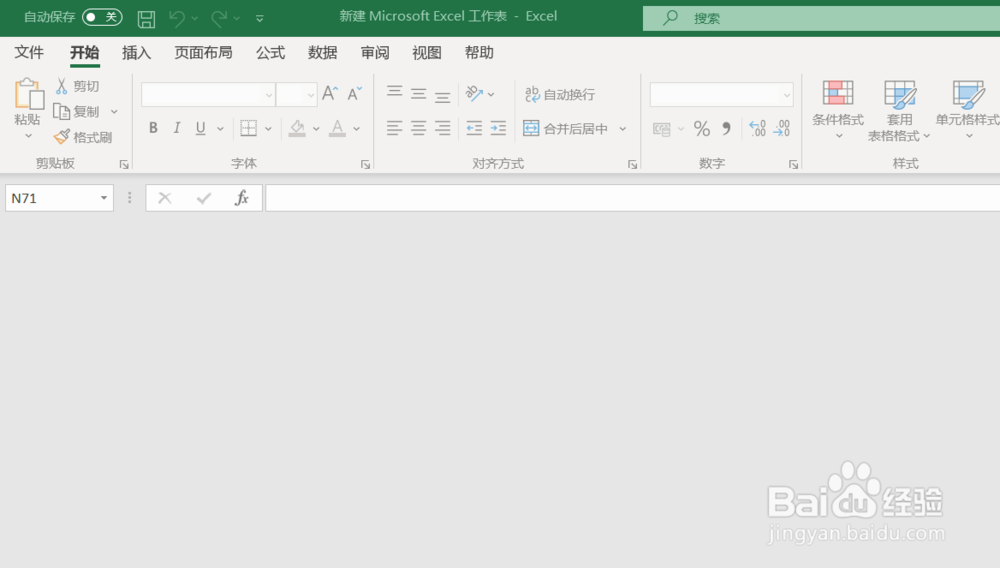Open the 视图 ribbon tab

427,52
